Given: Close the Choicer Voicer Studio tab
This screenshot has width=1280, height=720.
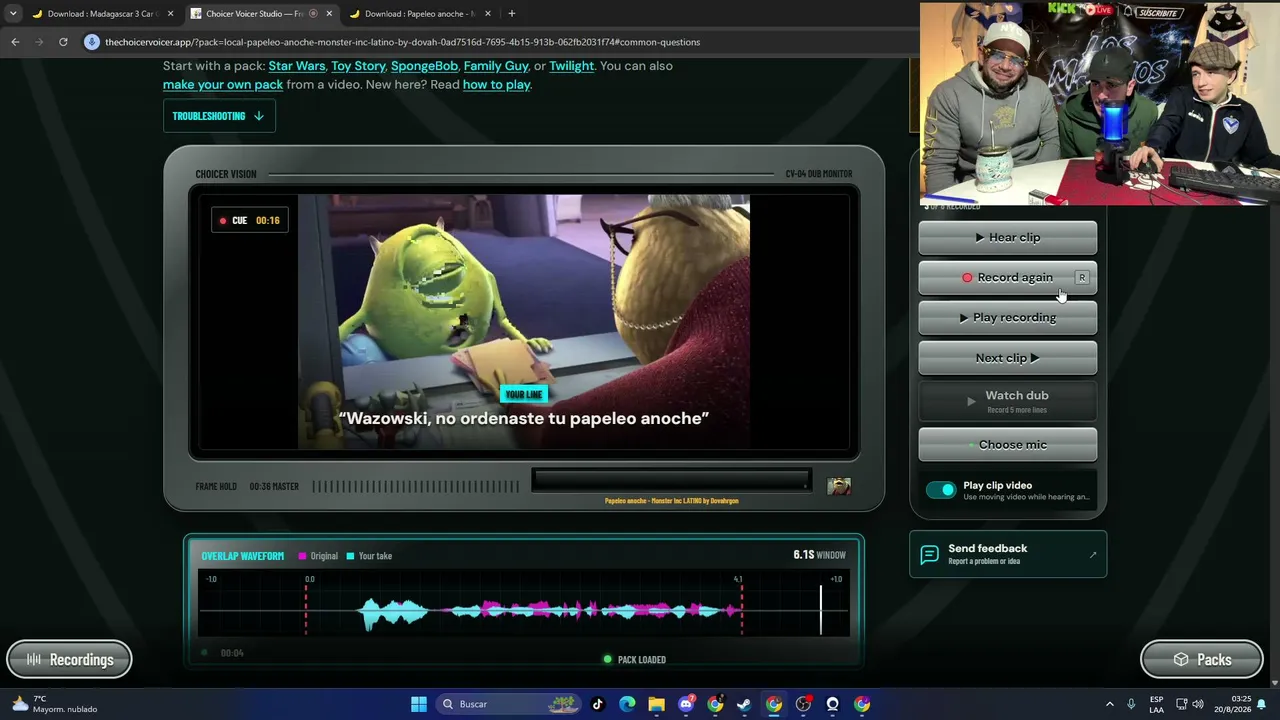Looking at the screenshot, I should click(329, 14).
